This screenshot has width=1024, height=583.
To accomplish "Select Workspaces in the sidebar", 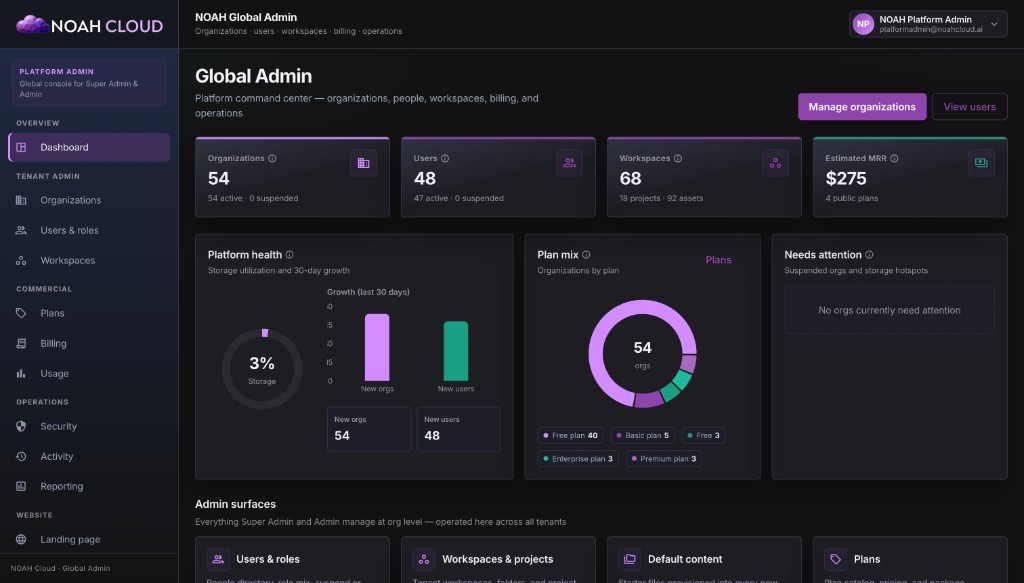I will tap(89, 260).
